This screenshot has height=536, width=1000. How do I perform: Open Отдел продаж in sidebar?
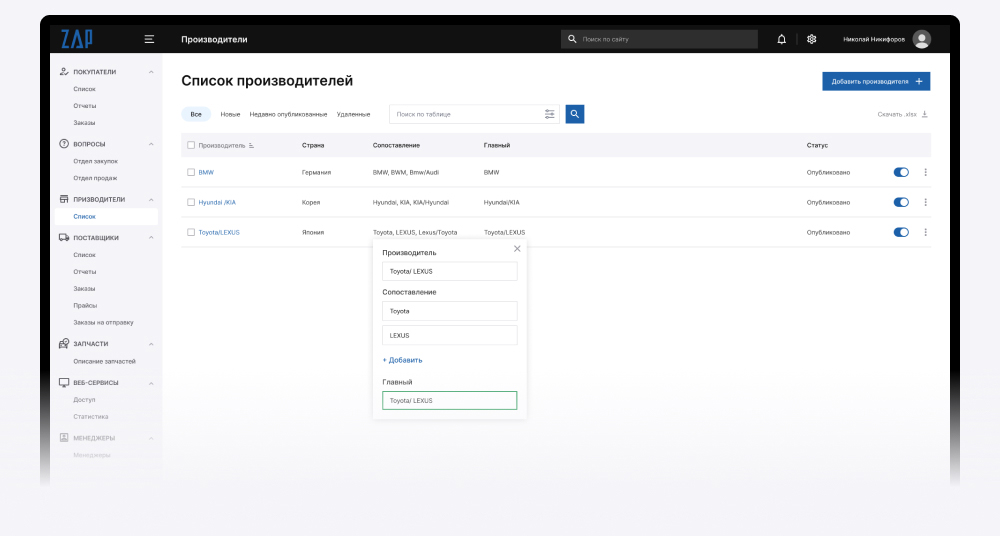[x=95, y=177]
